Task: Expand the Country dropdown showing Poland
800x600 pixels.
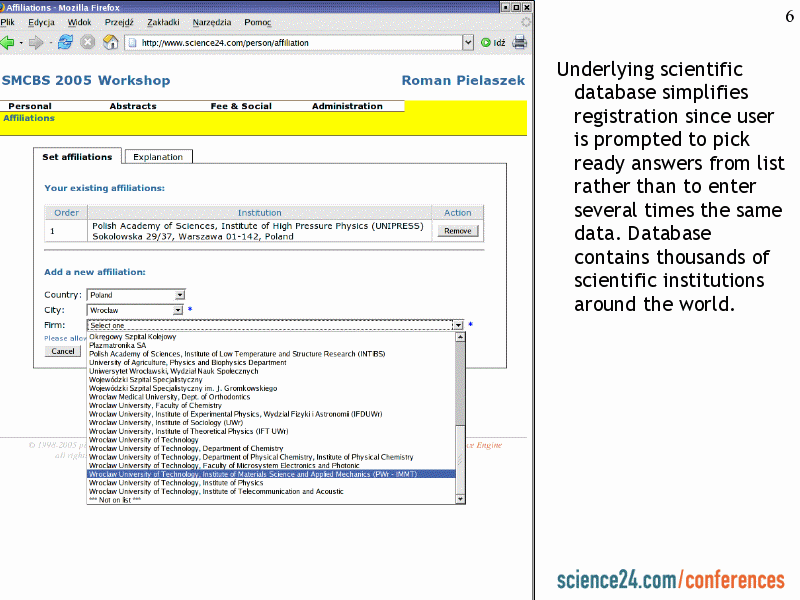Action: coord(180,295)
